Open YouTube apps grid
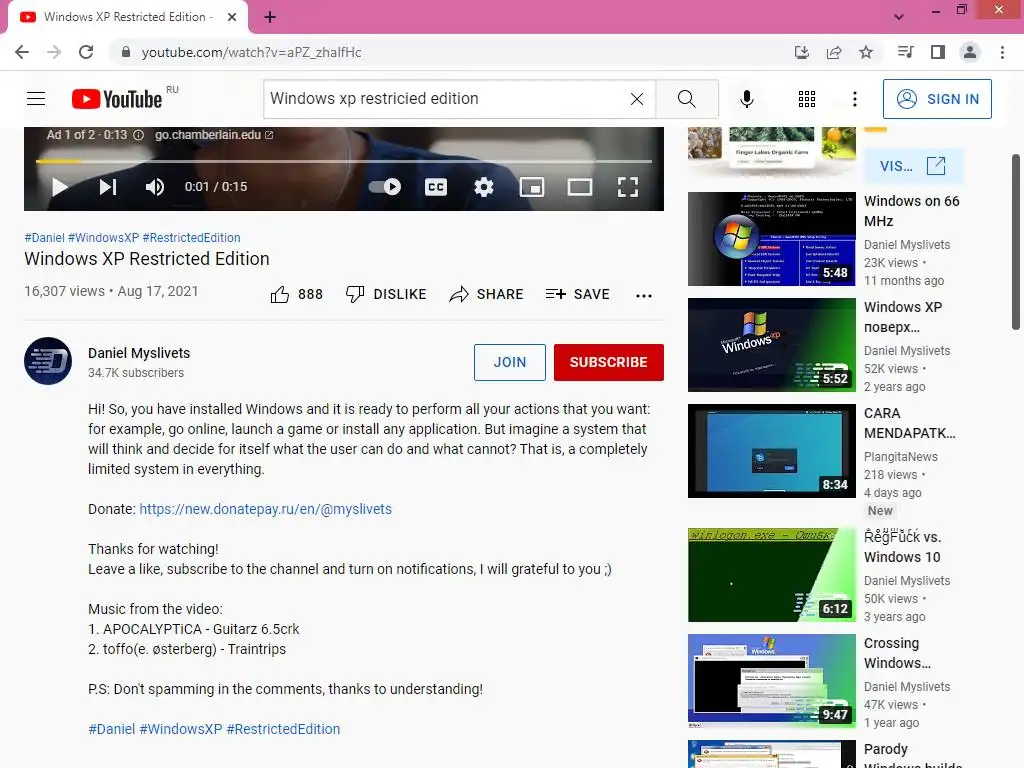1024x768 pixels. tap(807, 99)
